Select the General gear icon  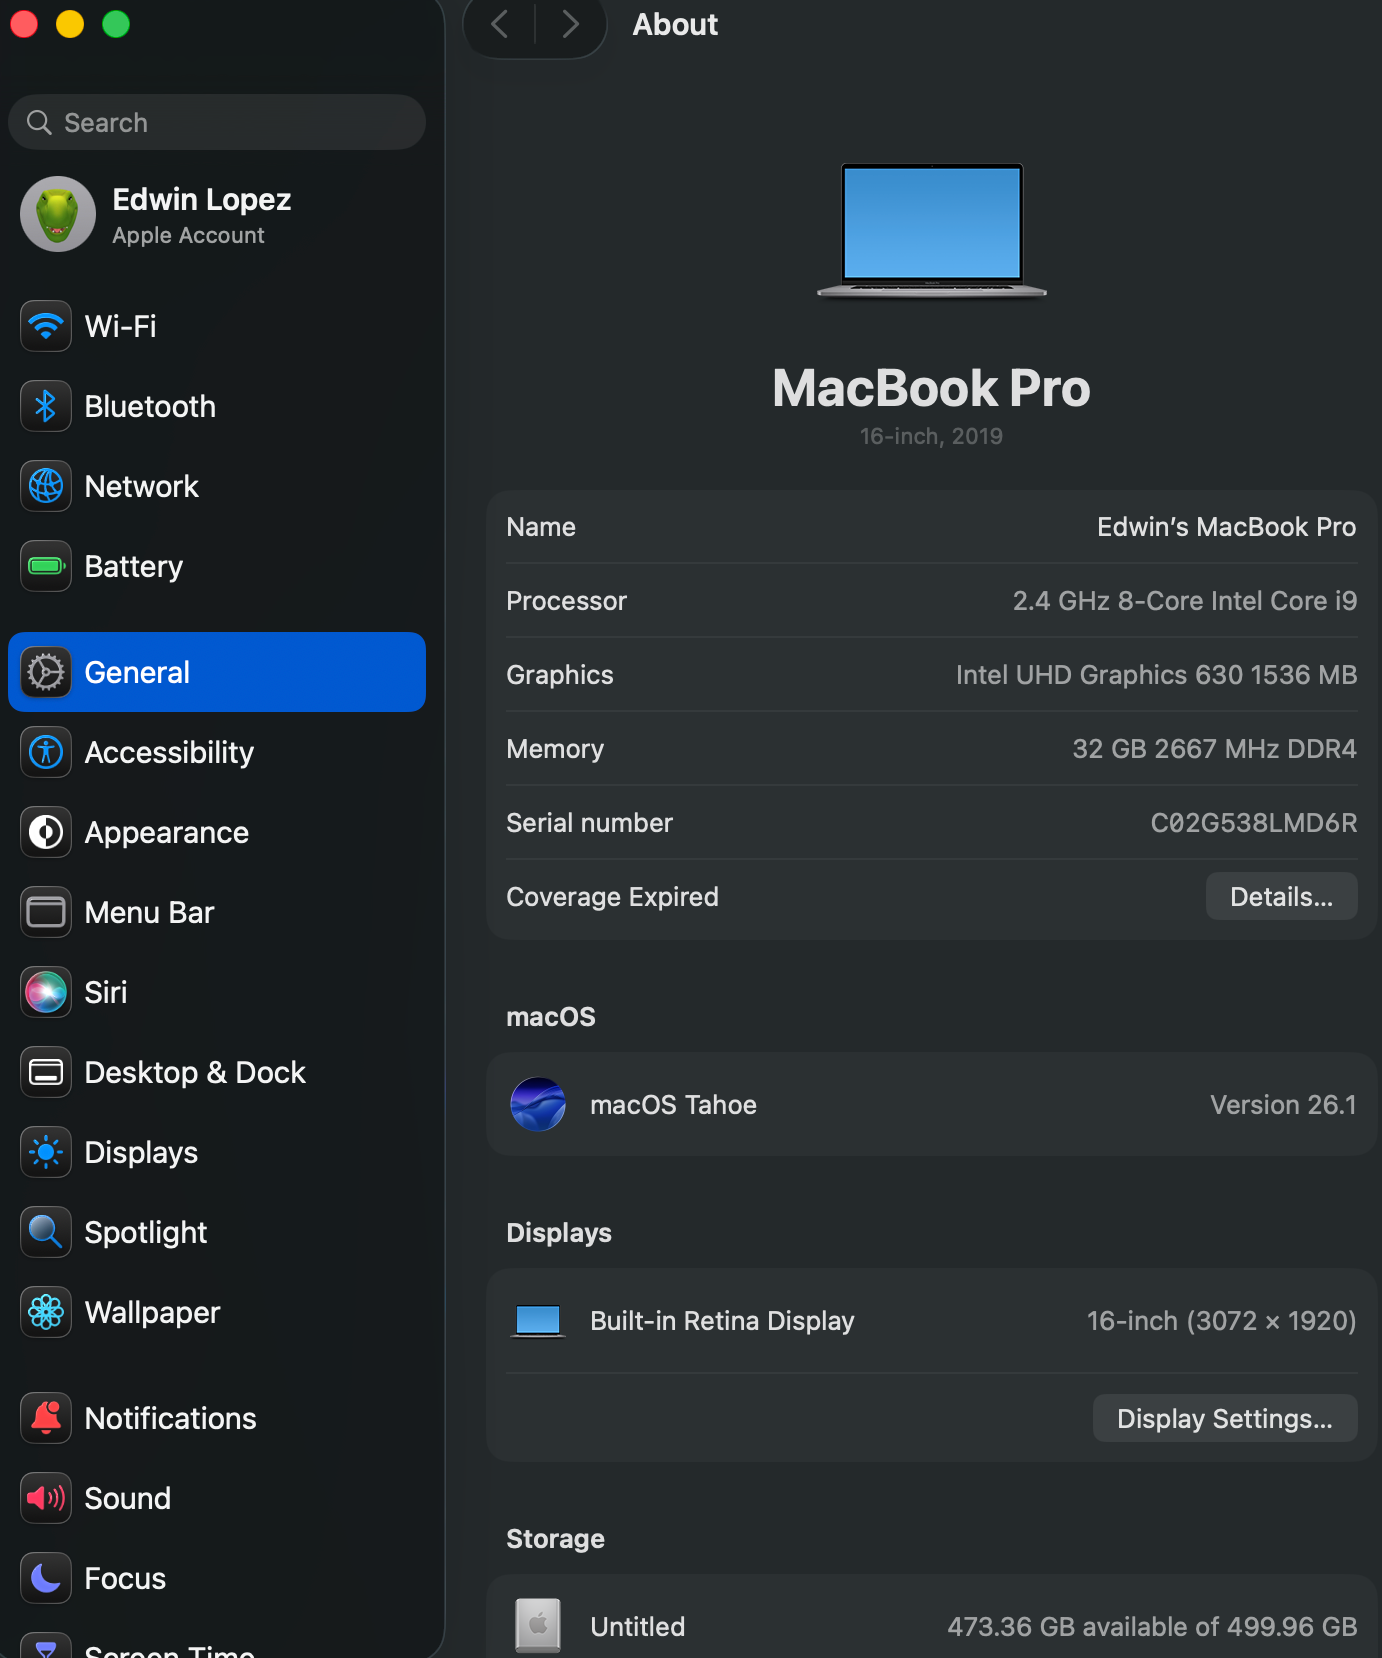(x=46, y=672)
